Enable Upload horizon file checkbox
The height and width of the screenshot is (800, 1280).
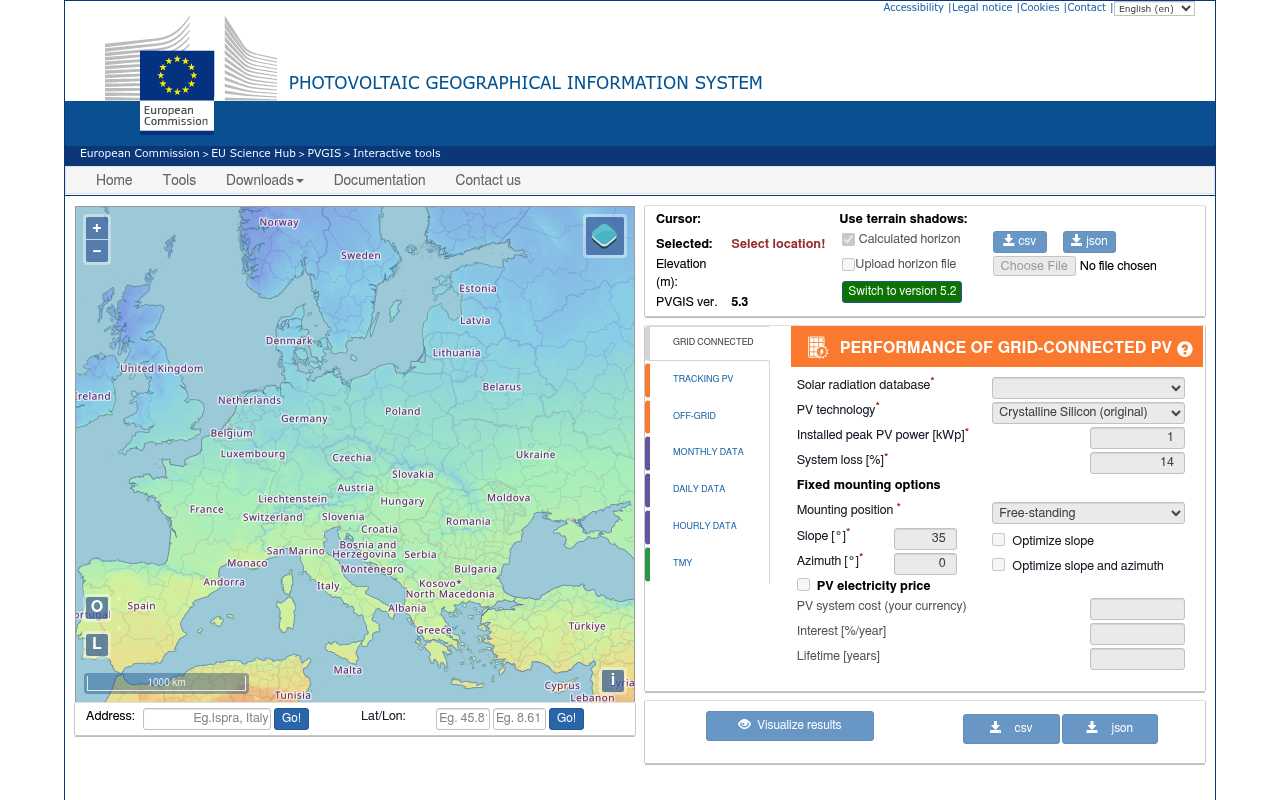[x=848, y=265]
